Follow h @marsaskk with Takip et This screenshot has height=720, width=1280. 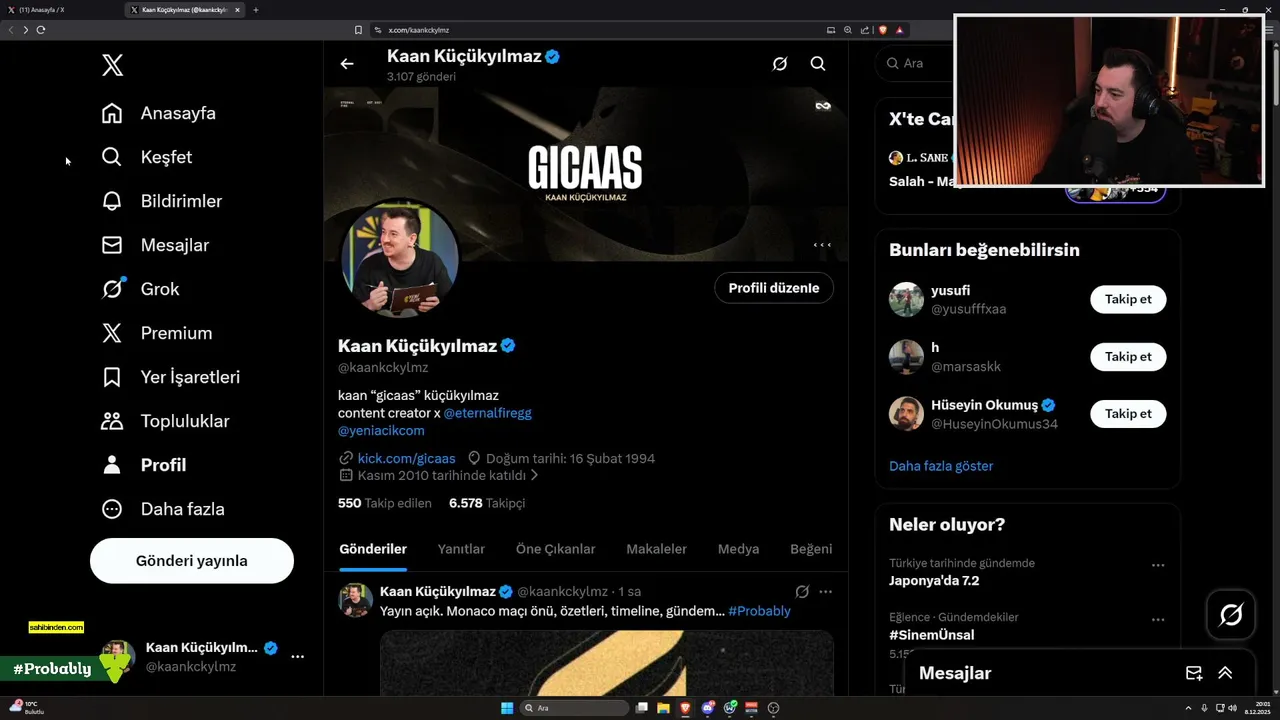point(1128,357)
